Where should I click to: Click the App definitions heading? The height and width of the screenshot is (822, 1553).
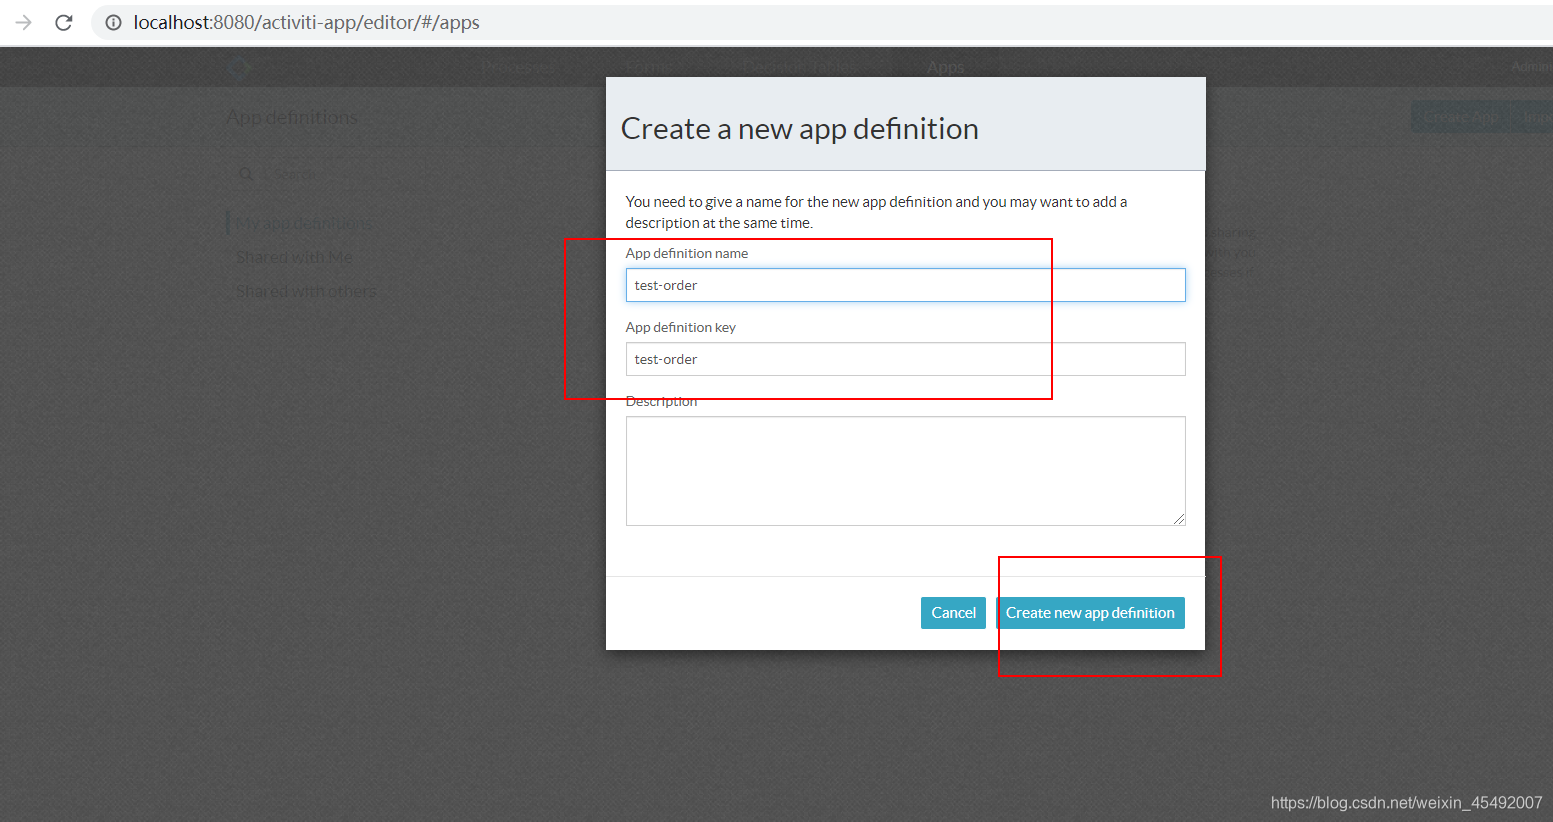point(292,117)
